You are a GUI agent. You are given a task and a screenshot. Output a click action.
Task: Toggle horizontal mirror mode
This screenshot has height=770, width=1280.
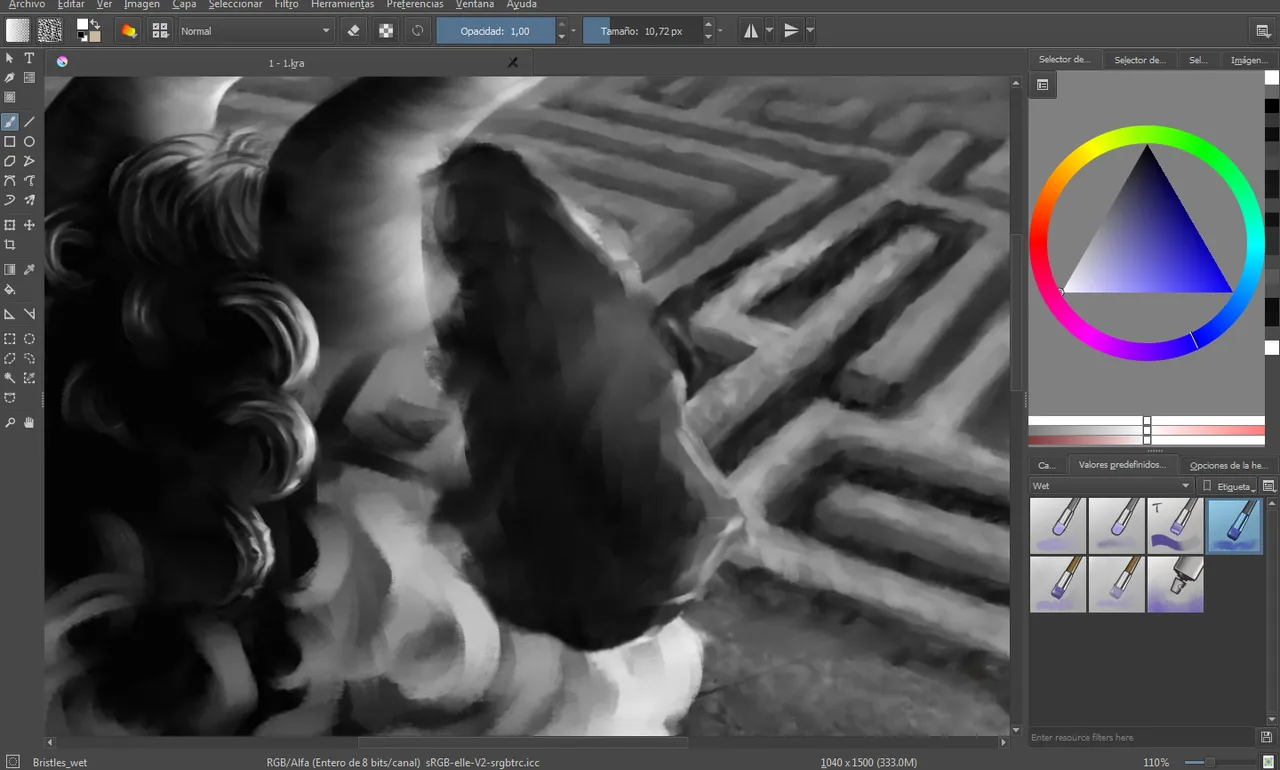751,31
